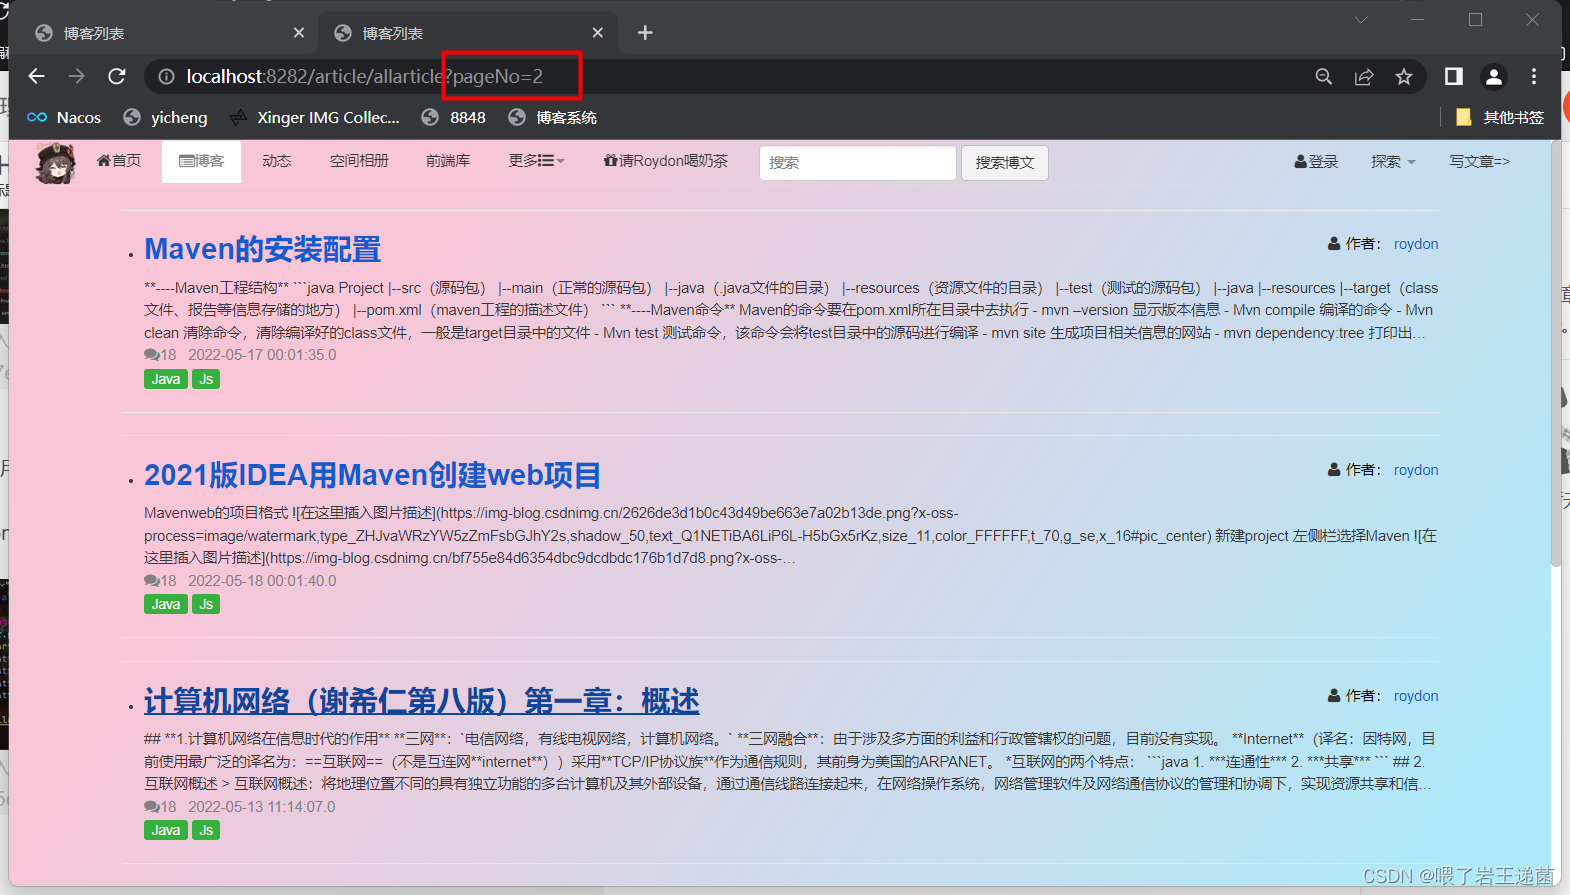Click the browser forward arrow

coord(77,76)
